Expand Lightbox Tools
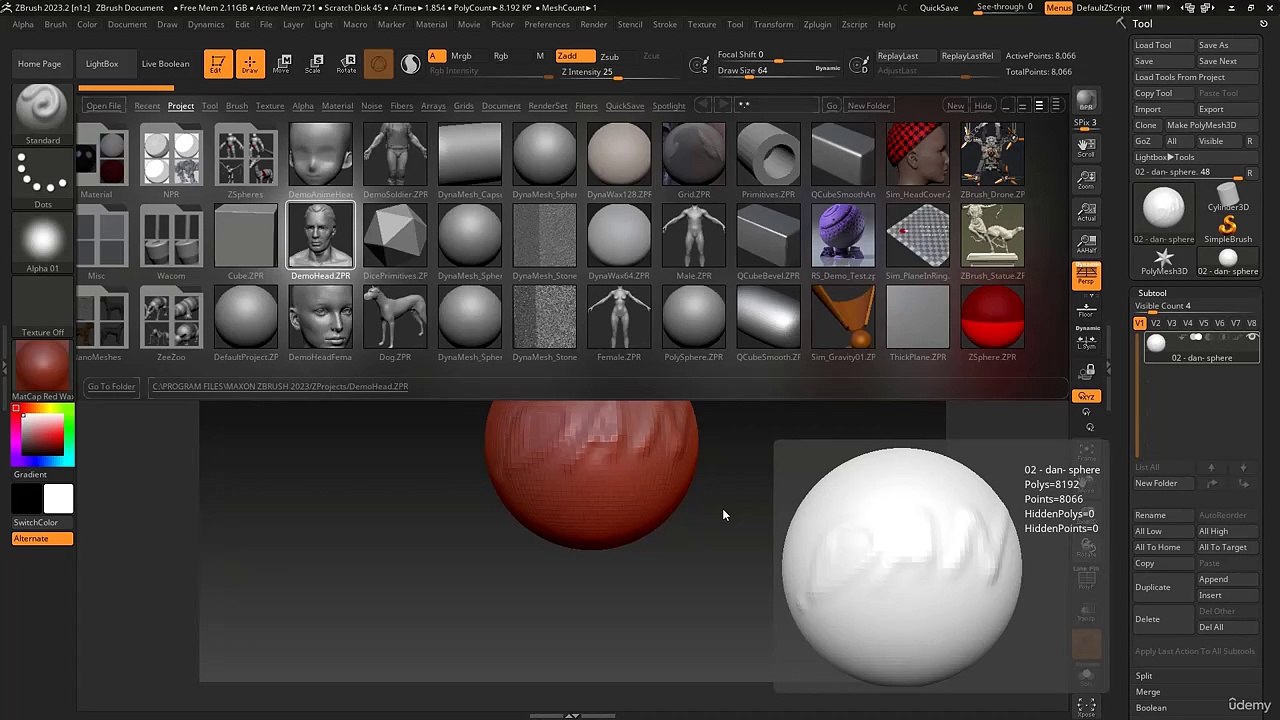The width and height of the screenshot is (1280, 720). [1165, 157]
